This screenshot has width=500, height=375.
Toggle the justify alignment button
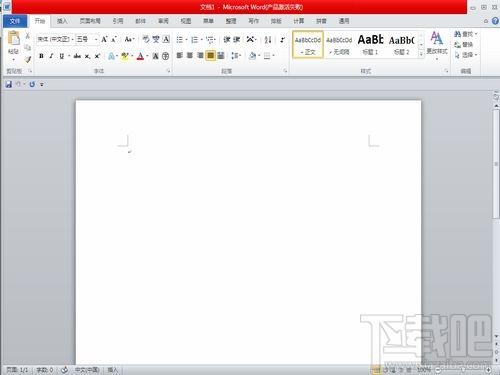210,55
